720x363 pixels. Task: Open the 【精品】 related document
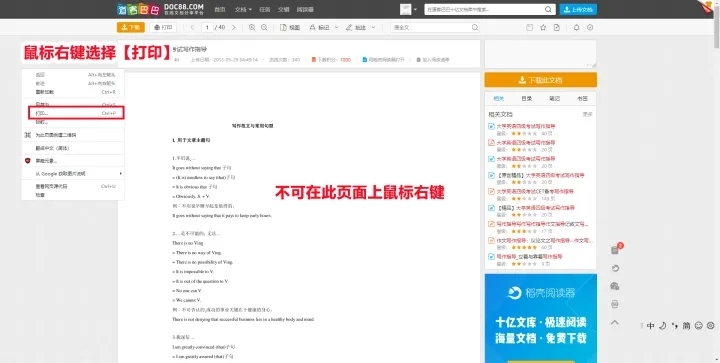(x=535, y=208)
